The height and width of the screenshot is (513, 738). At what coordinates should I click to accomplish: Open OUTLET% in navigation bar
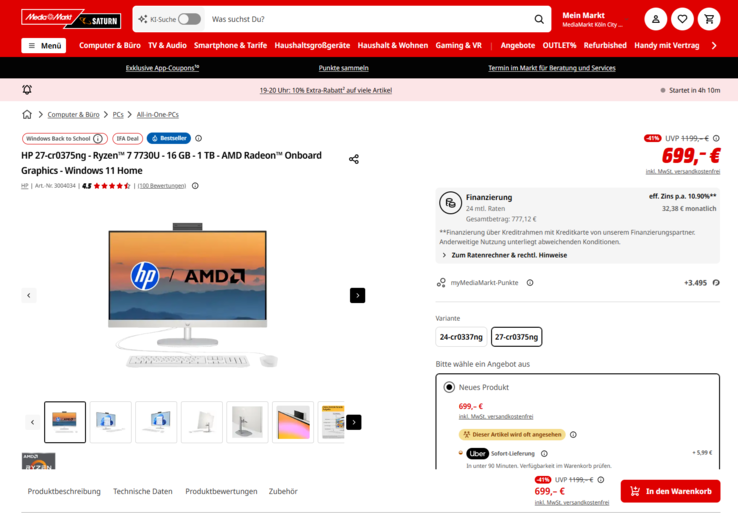(x=559, y=46)
